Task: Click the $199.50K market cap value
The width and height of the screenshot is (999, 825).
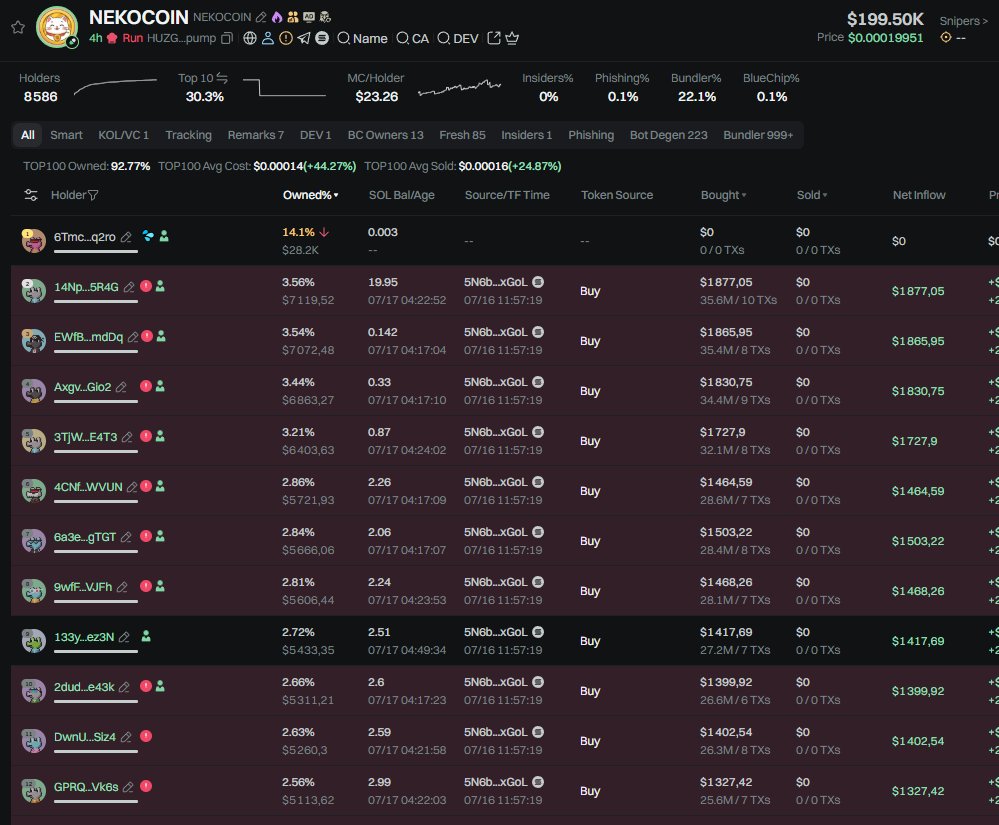Action: (885, 19)
